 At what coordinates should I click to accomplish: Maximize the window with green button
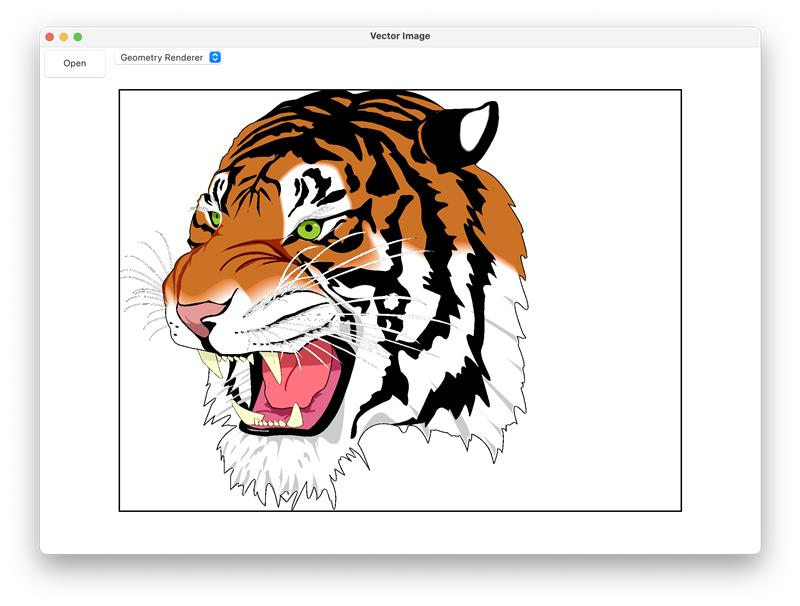[78, 37]
